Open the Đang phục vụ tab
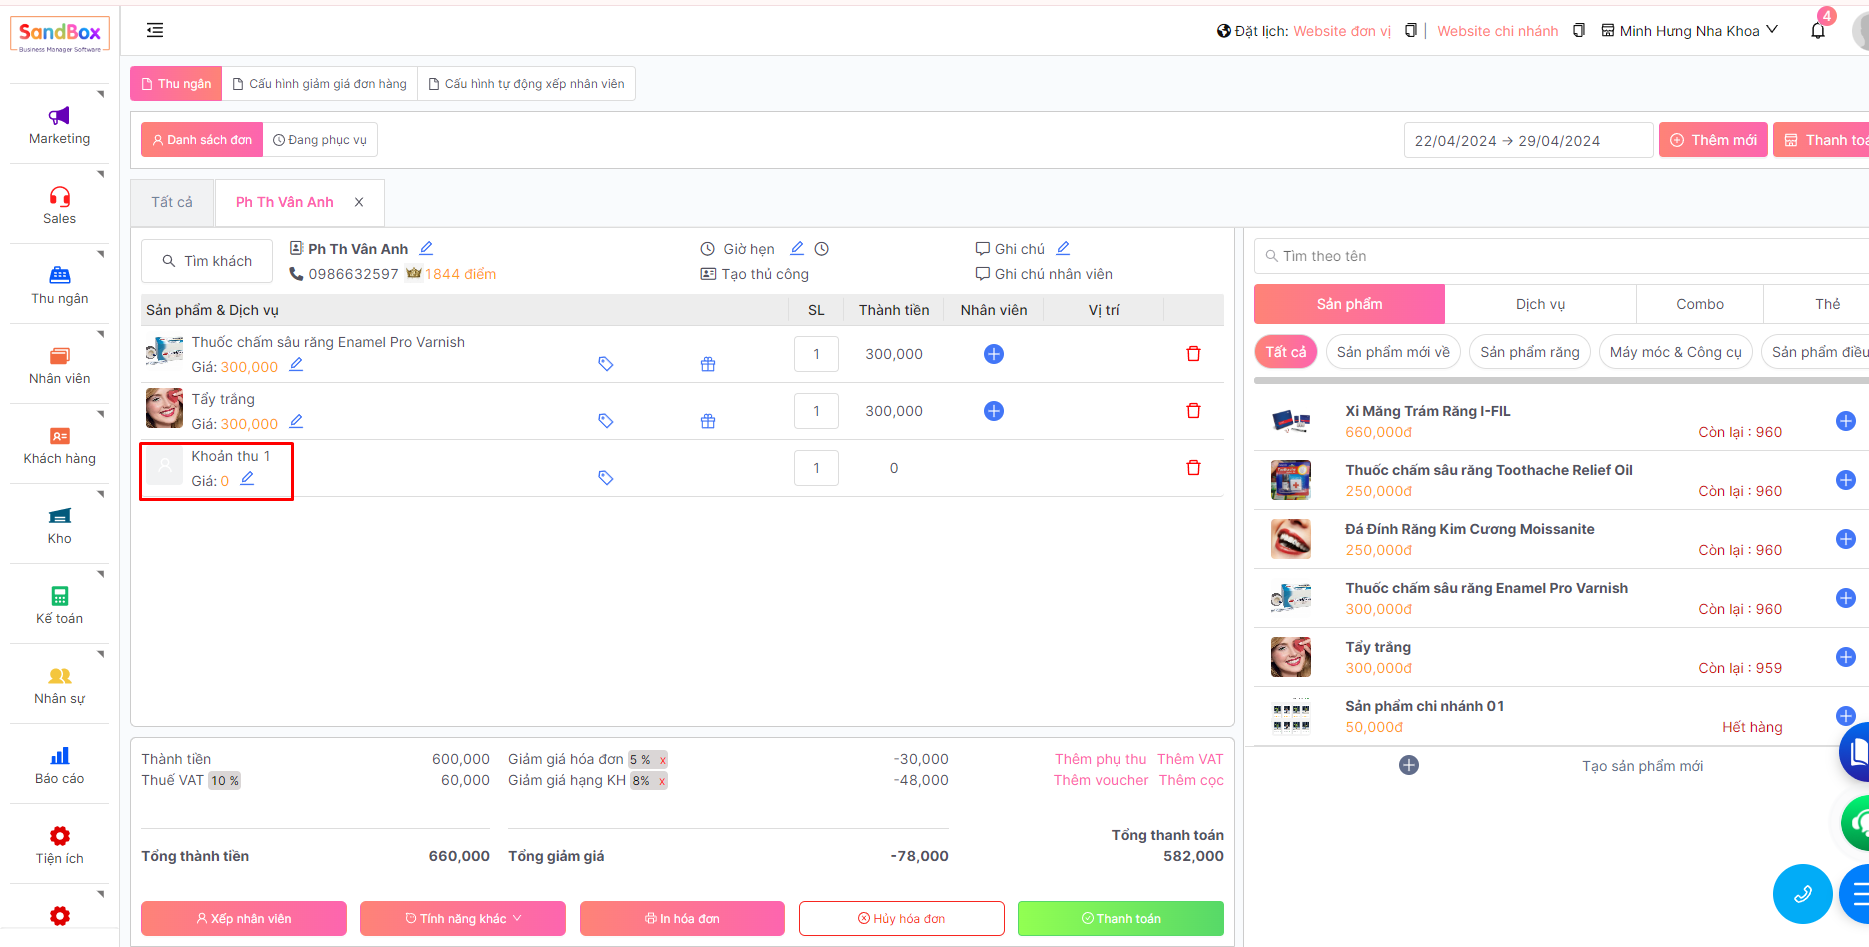Screen dimensions: 1869x947 pyautogui.click(x=320, y=140)
